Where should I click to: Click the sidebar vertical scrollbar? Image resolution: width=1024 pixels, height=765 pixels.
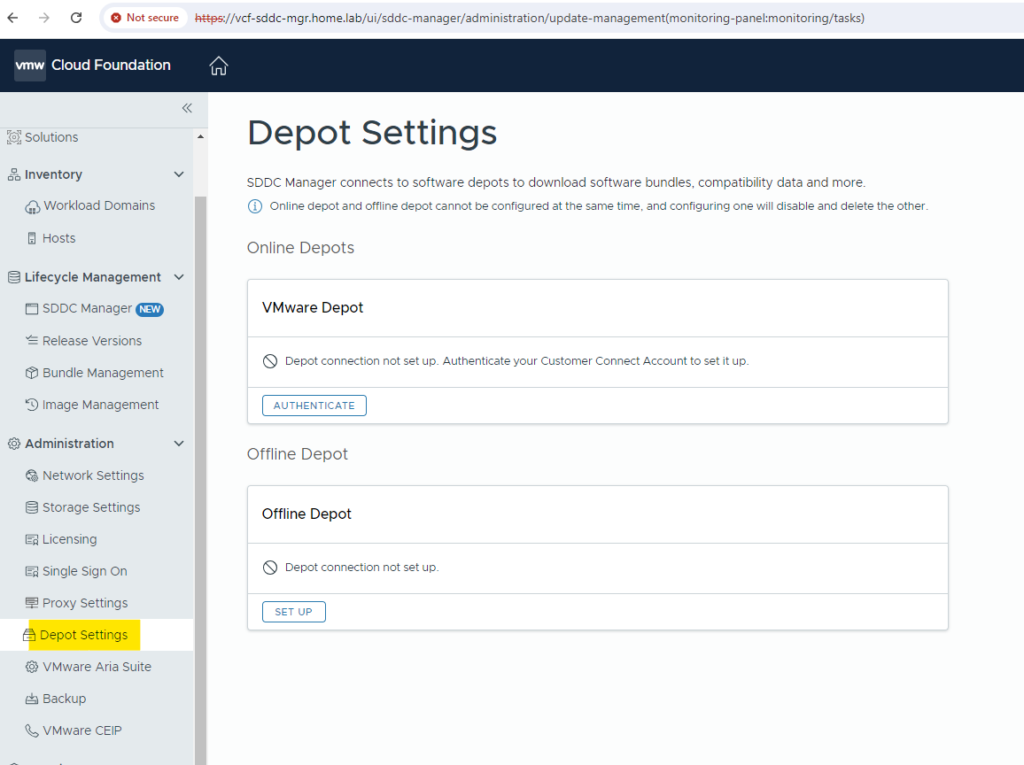[x=200, y=480]
